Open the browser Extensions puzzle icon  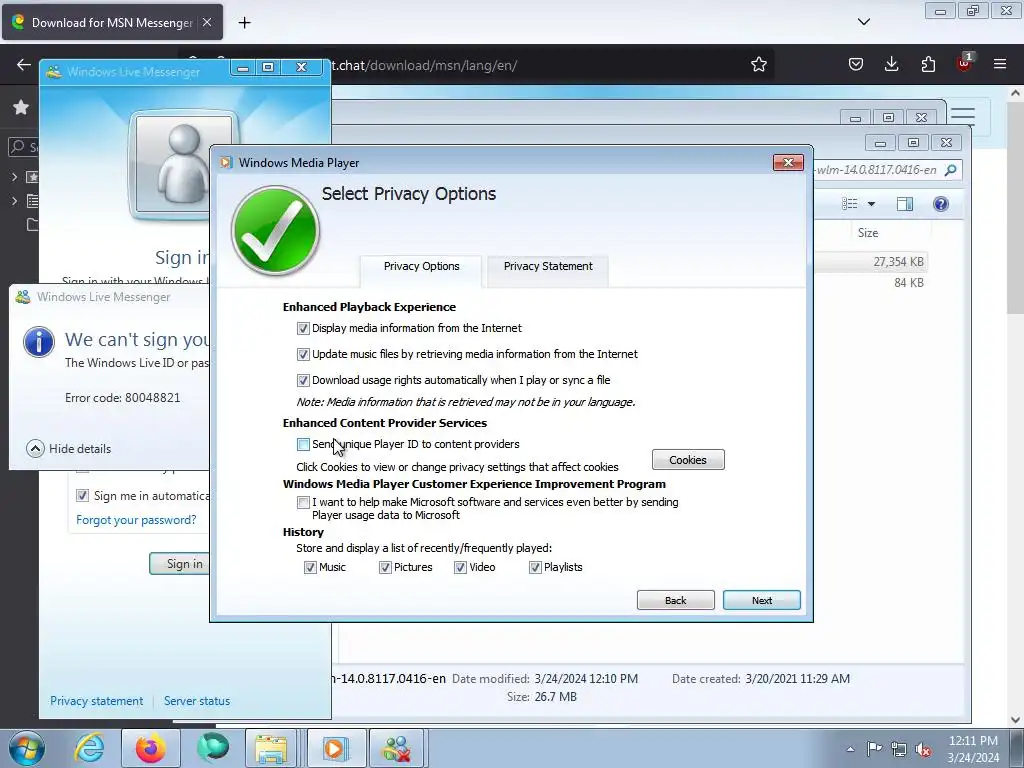coord(928,64)
